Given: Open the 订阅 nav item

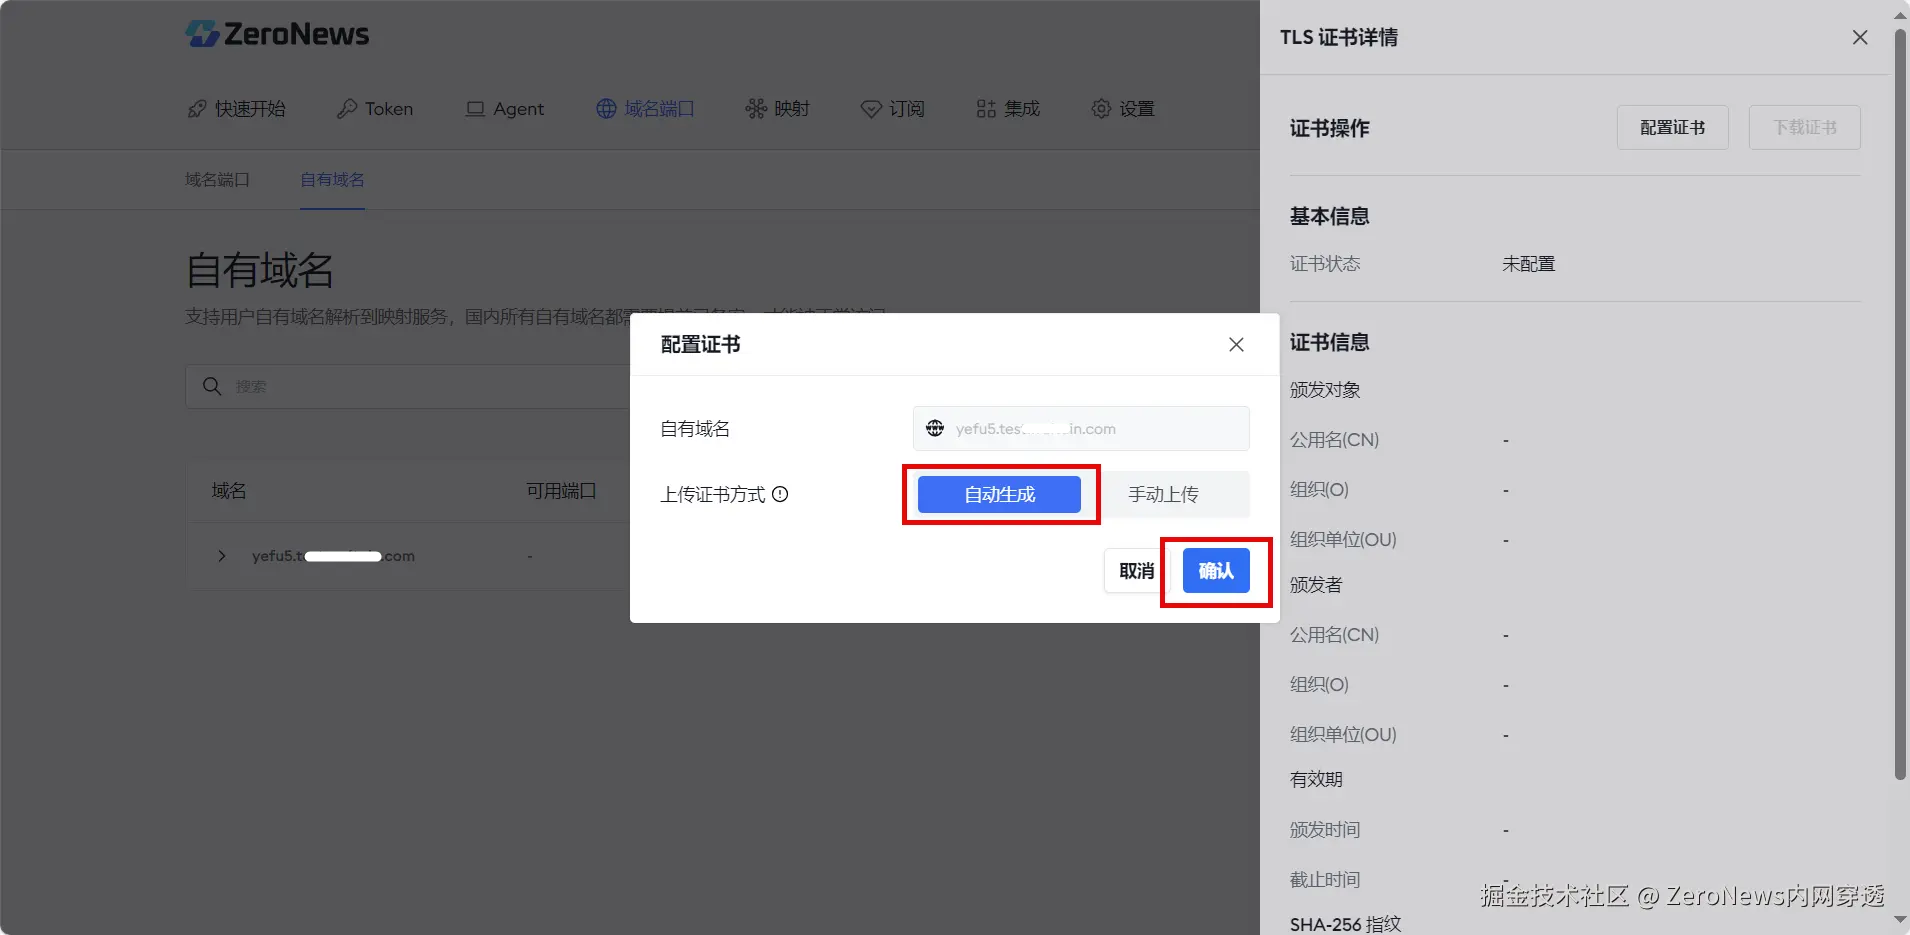Looking at the screenshot, I should tap(893, 109).
